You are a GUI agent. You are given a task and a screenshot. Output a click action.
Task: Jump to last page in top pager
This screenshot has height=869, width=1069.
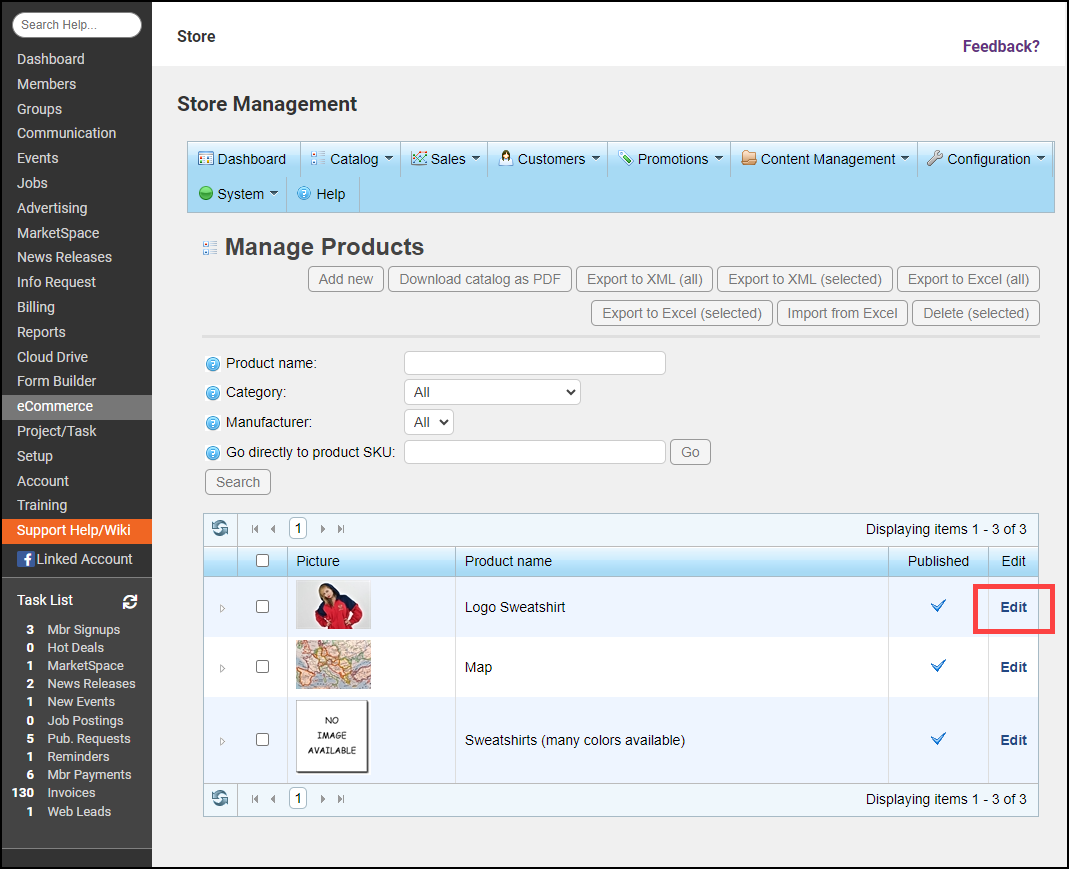341,529
